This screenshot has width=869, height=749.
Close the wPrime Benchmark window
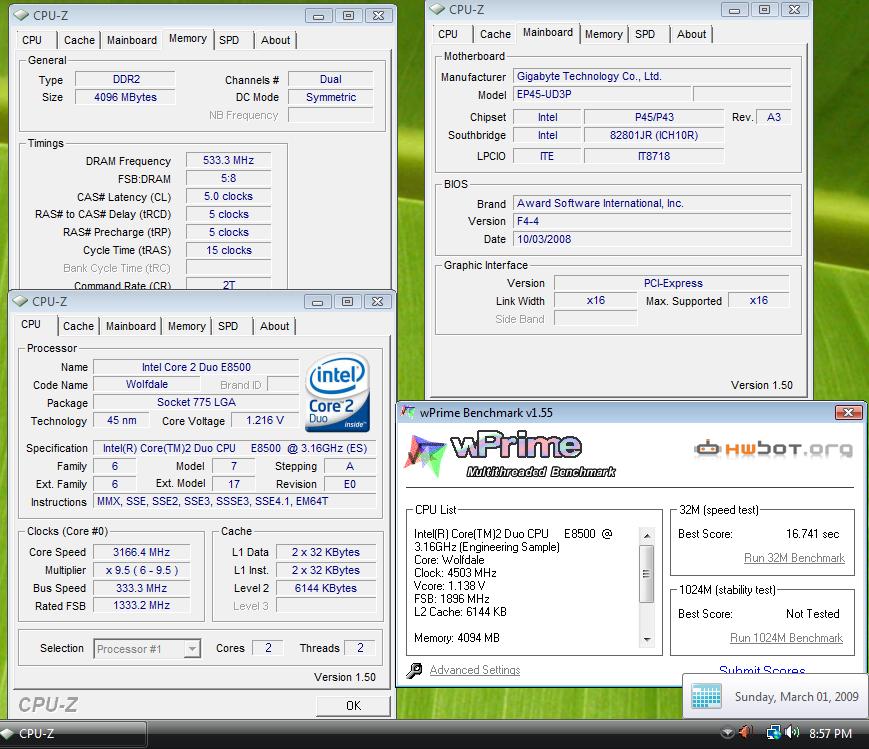pos(848,412)
